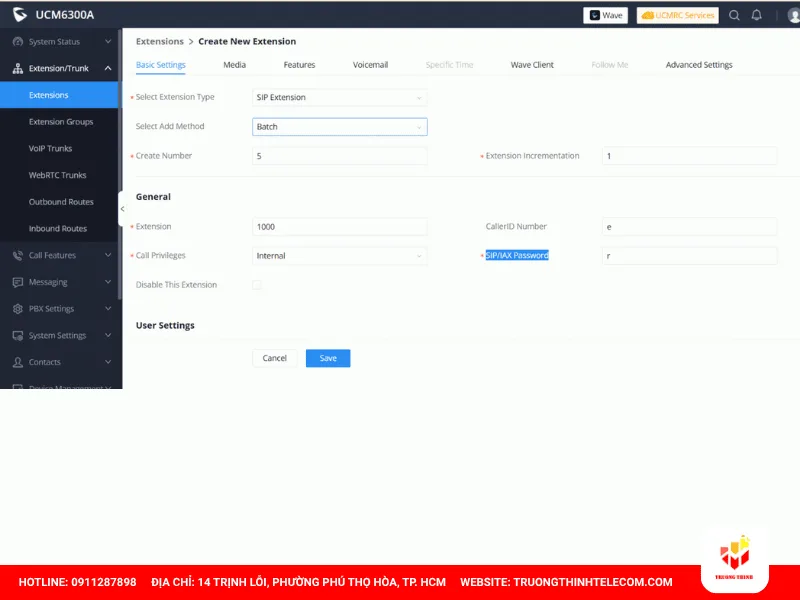Toggle the Disable This Extension checkbox
Screen dimensions: 800x600
257,285
